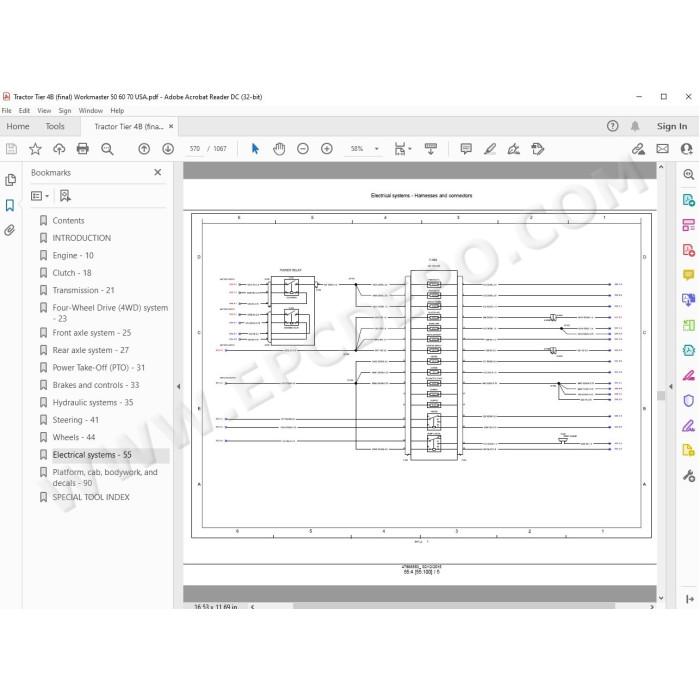Viewport: 700px width, 700px height.
Task: Click the zoom in plus icon
Action: pos(327,149)
